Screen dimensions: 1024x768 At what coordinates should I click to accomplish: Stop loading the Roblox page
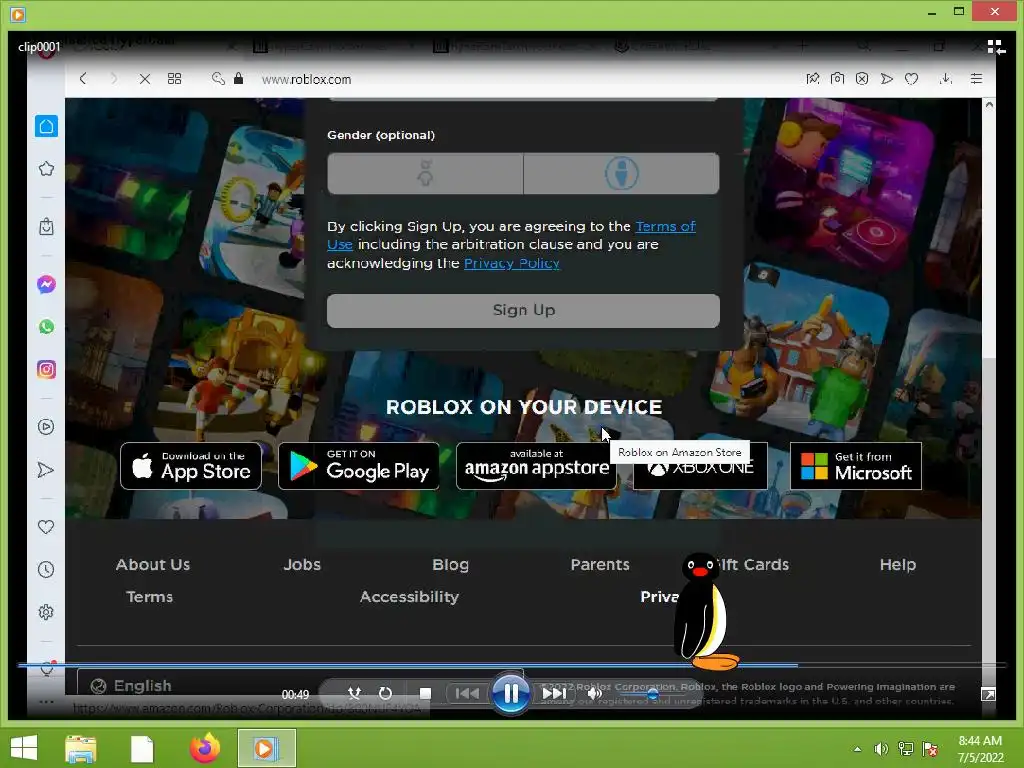pyautogui.click(x=144, y=79)
